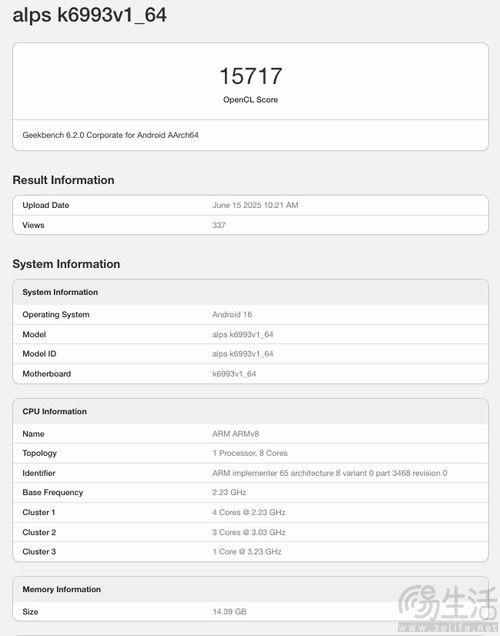This screenshot has height=636, width=500.
Task: Select the Identifier ARM implementer 65 text
Action: pyautogui.click(x=330, y=473)
